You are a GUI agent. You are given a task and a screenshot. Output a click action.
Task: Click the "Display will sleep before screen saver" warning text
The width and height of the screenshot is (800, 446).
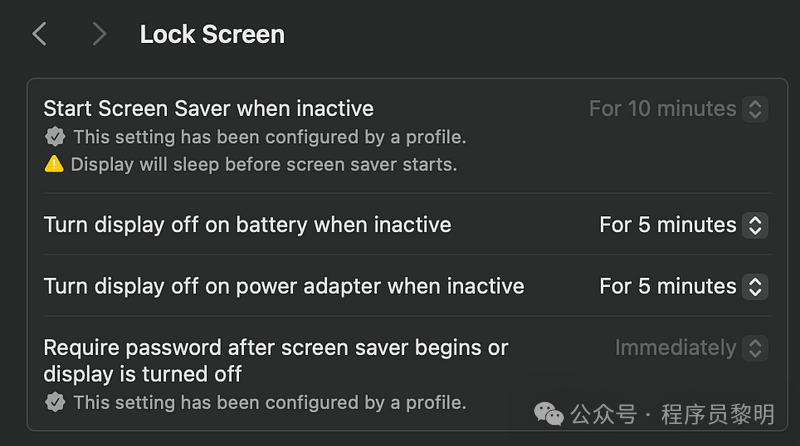tap(264, 164)
